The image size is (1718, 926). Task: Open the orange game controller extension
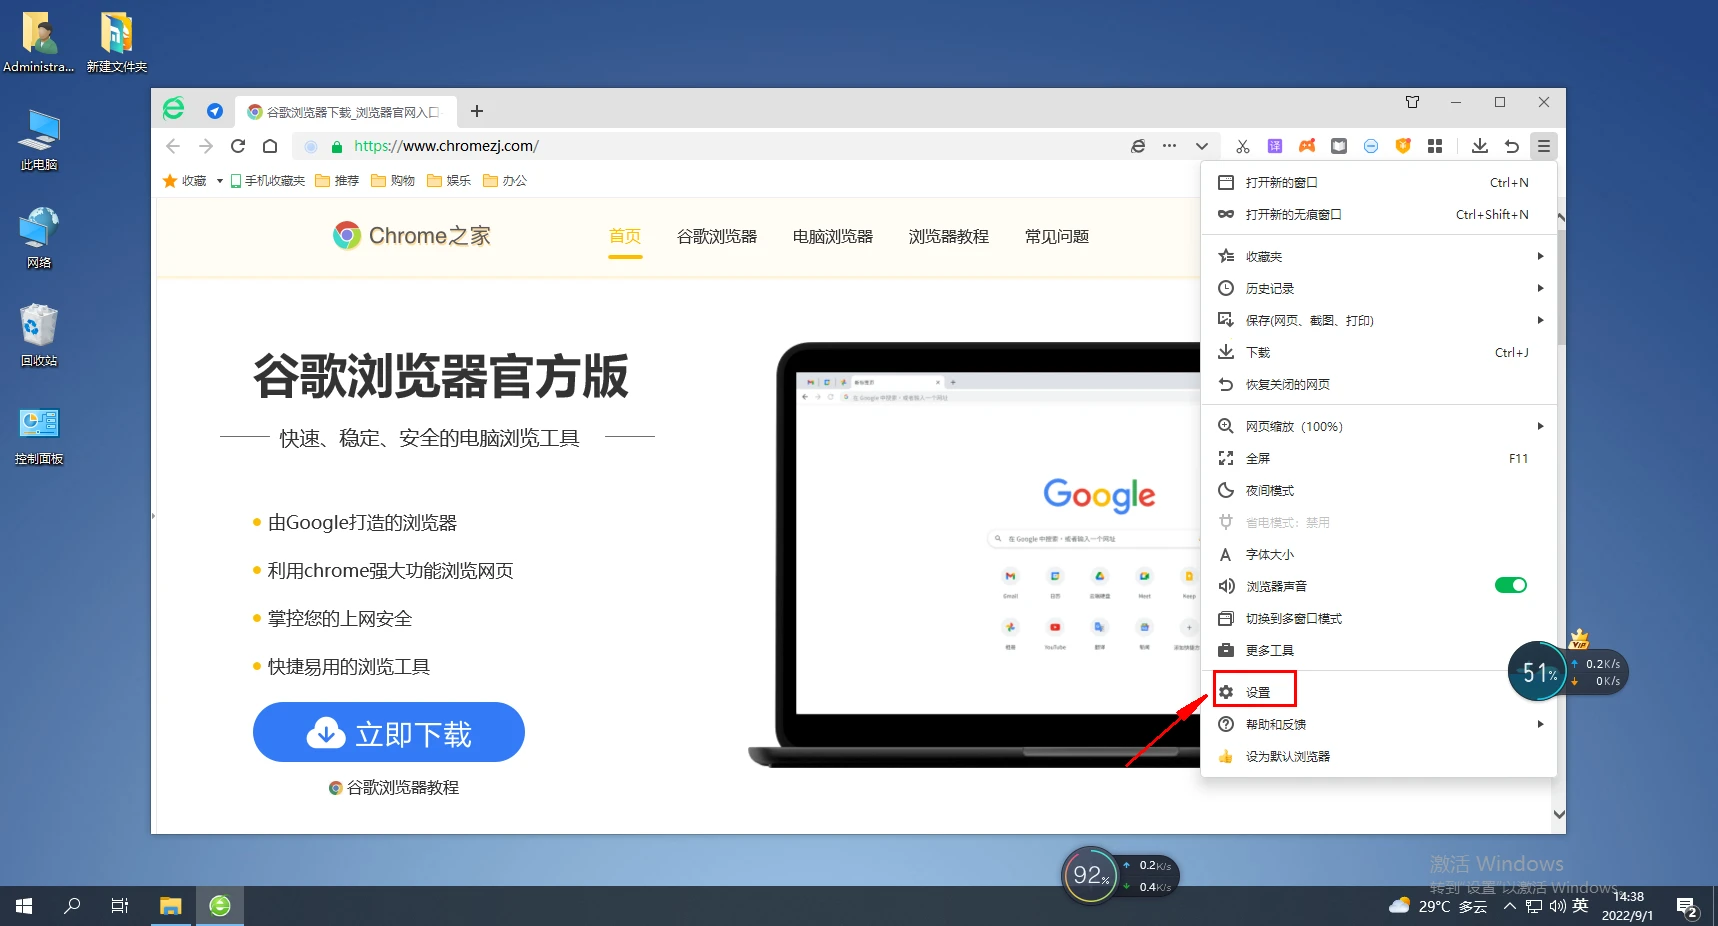pyautogui.click(x=1307, y=146)
